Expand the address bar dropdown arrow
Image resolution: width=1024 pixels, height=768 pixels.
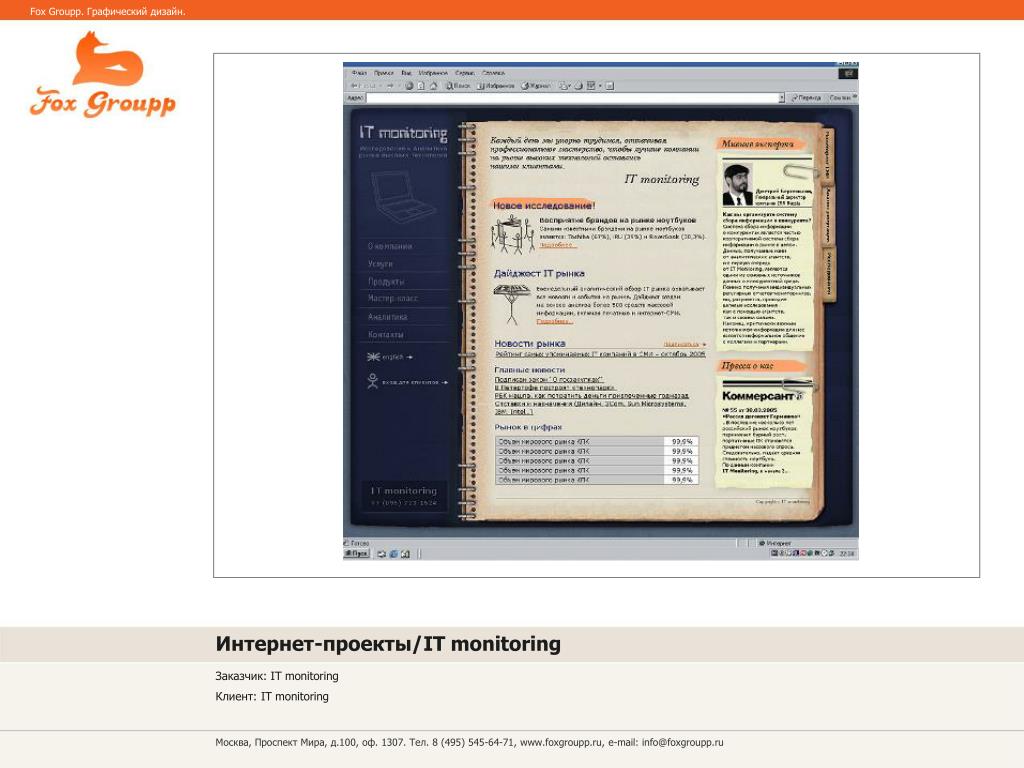point(781,98)
